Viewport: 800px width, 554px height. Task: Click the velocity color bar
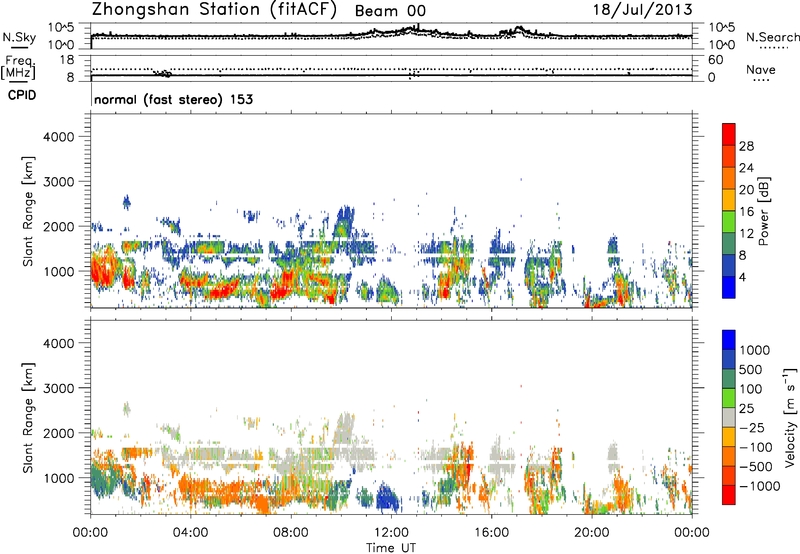pyautogui.click(x=729, y=417)
